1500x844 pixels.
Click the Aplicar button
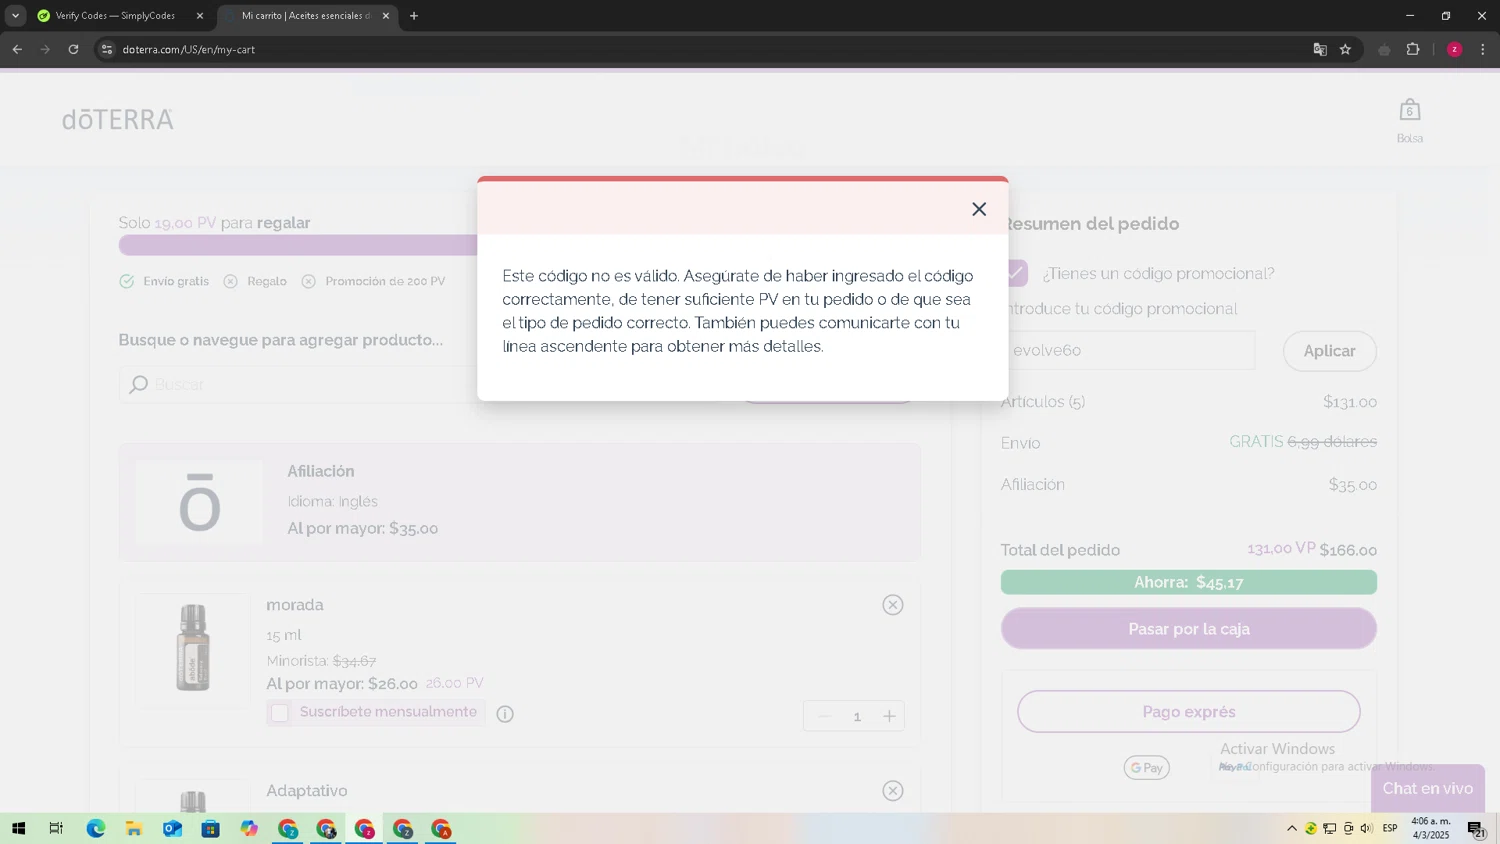pyautogui.click(x=1330, y=351)
